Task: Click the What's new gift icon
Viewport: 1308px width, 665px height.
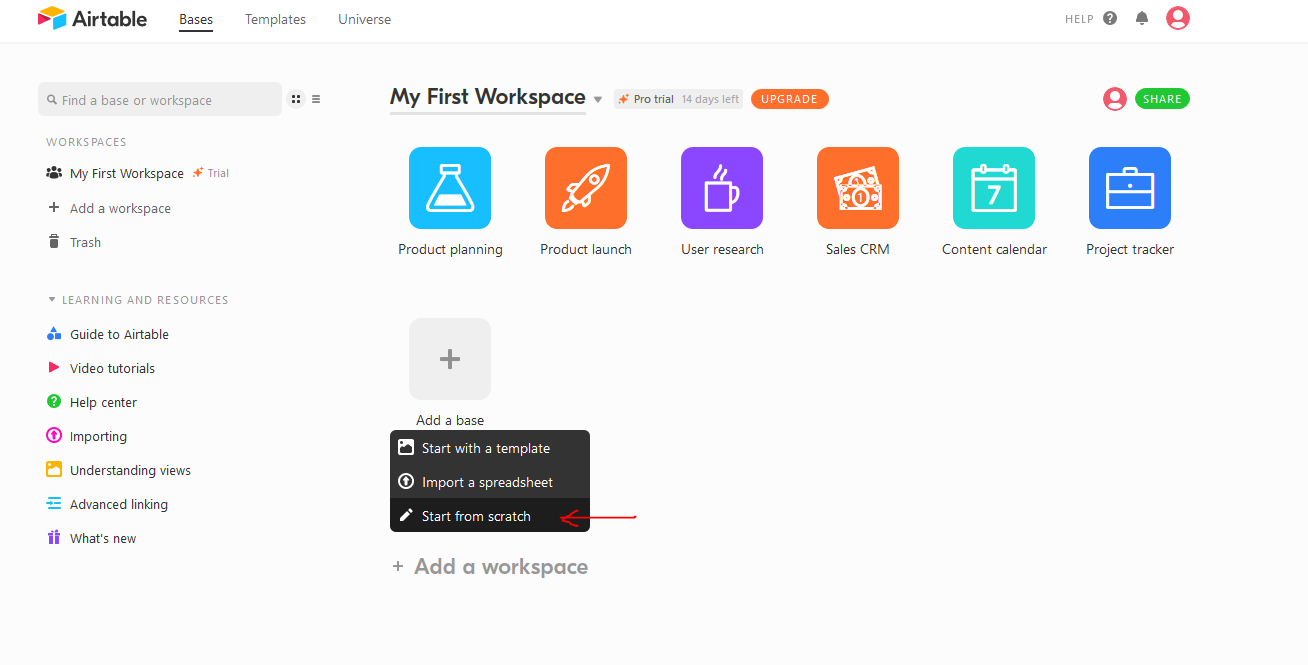Action: 54,538
